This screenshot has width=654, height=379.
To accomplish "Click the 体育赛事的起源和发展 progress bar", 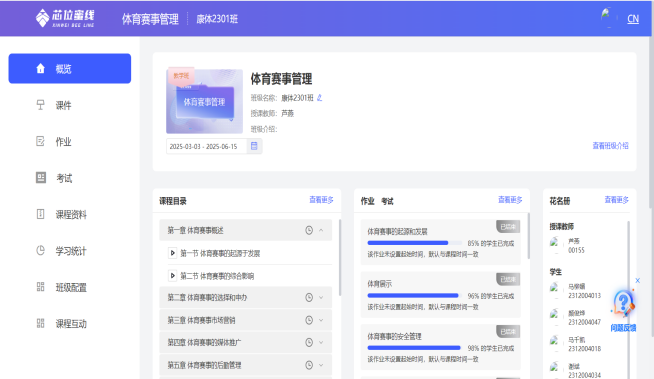I will 415,243.
